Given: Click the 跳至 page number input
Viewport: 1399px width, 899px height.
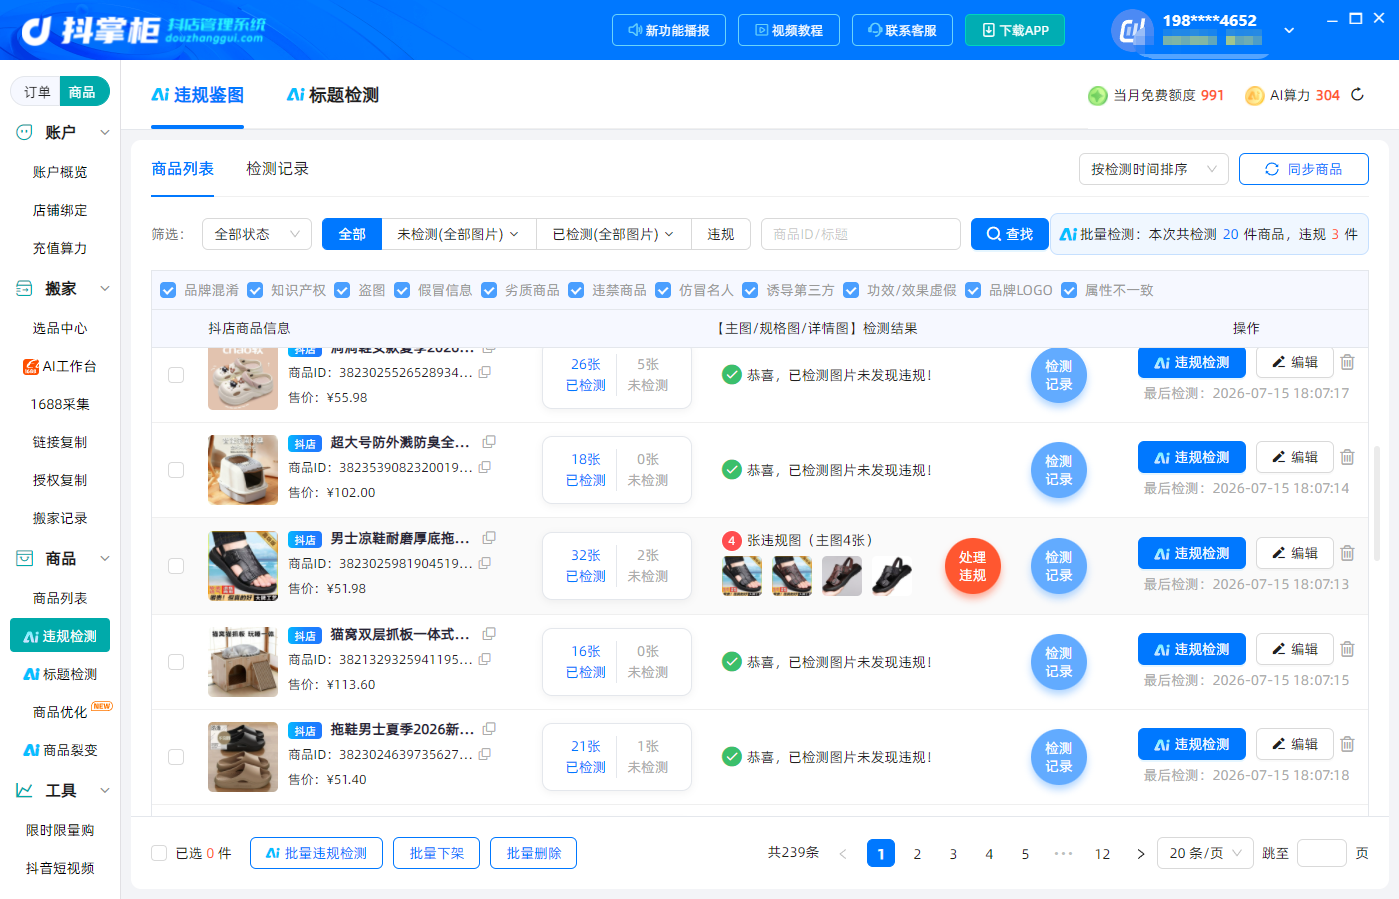Looking at the screenshot, I should tap(1321, 853).
